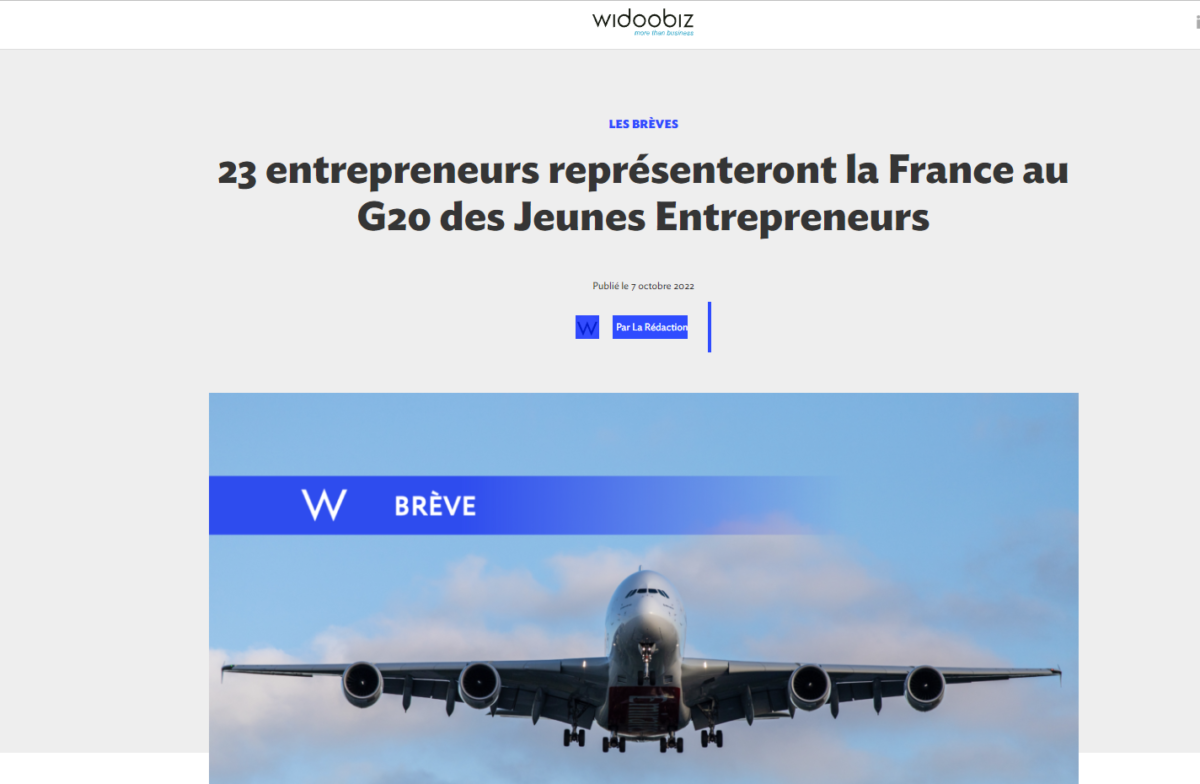Click the blue W author avatar
Image resolution: width=1200 pixels, height=784 pixels.
(587, 327)
